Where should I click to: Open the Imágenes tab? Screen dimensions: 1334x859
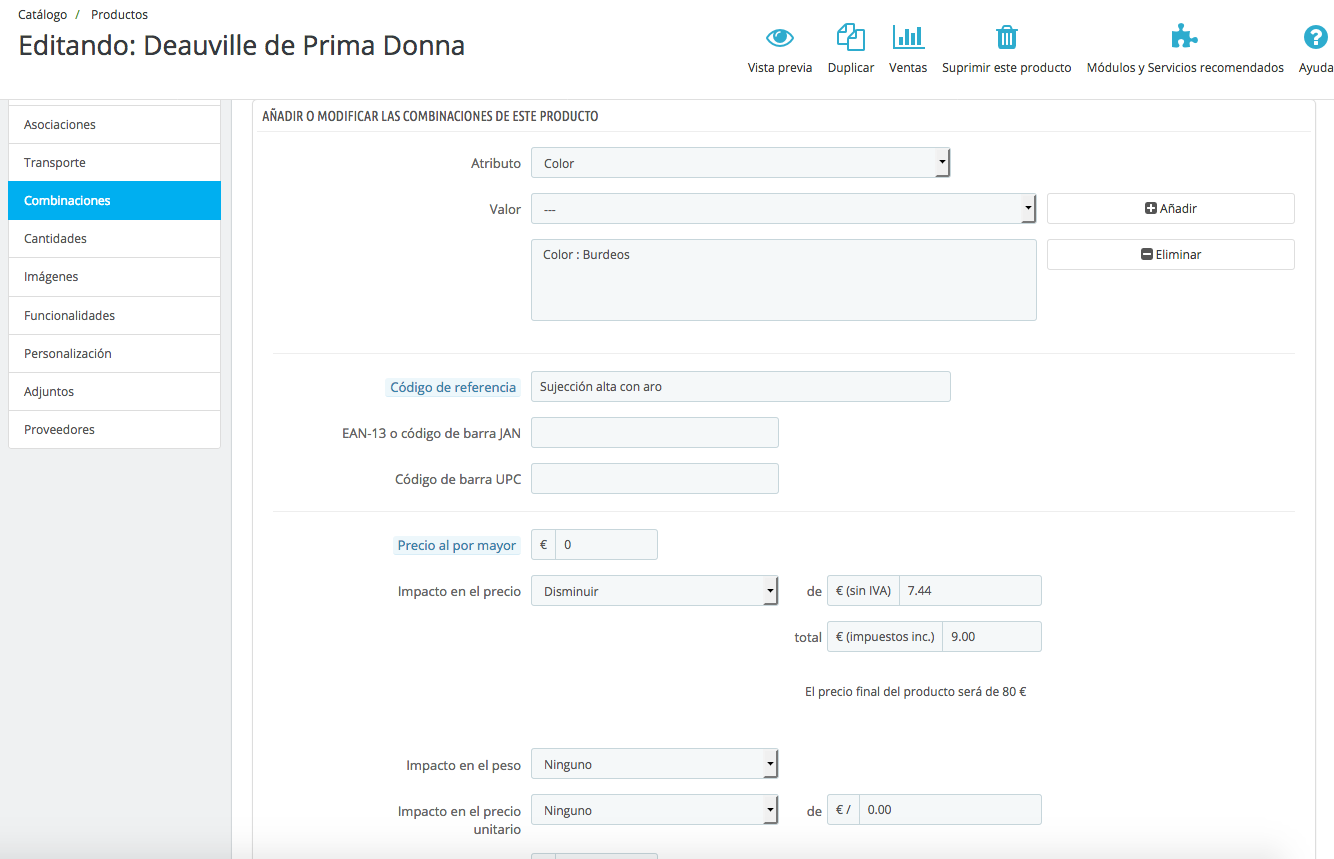pyautogui.click(x=114, y=277)
